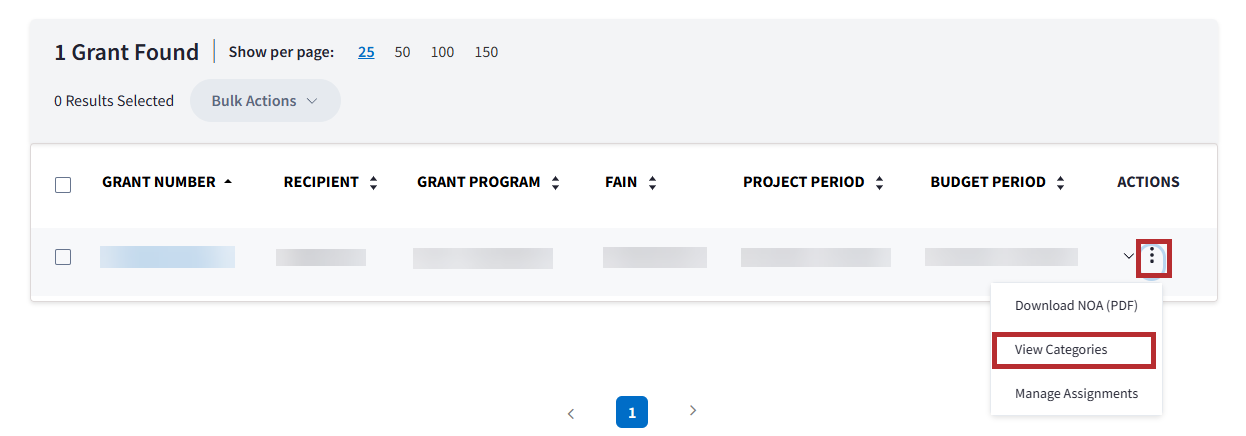Sort the Project Period column

[x=879, y=183]
